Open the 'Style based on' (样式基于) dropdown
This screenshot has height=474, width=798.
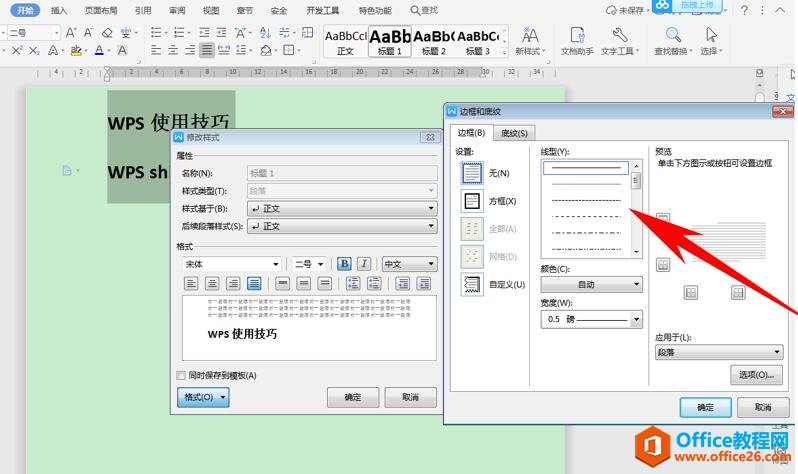coord(342,208)
